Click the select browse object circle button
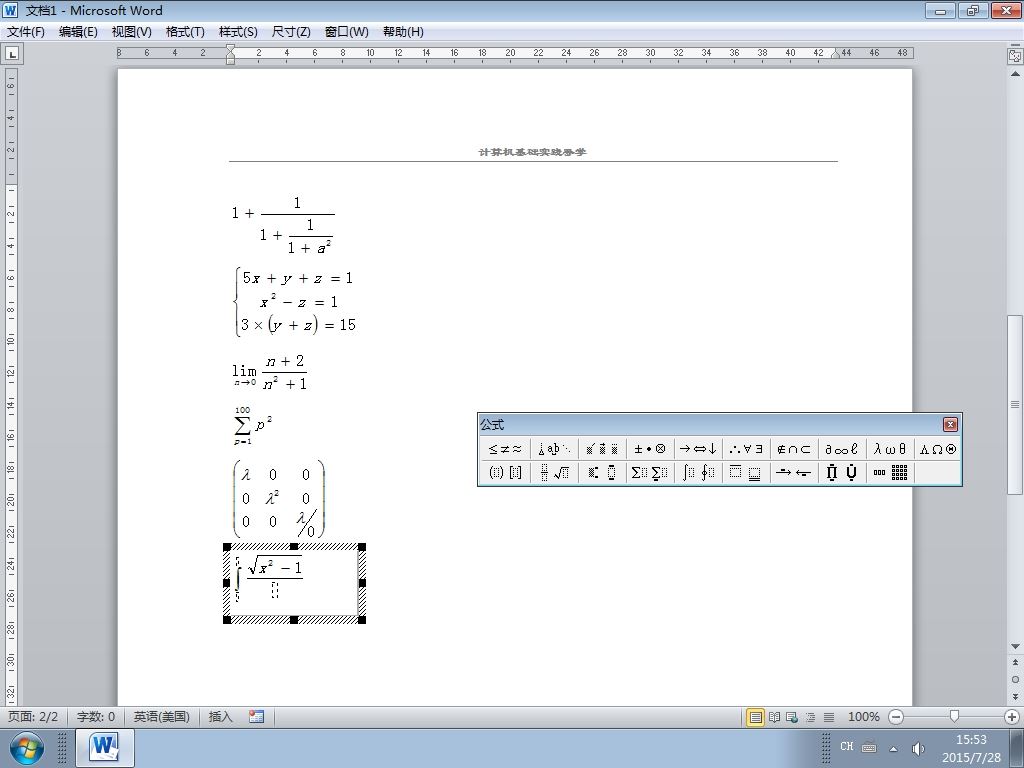 [x=1015, y=679]
